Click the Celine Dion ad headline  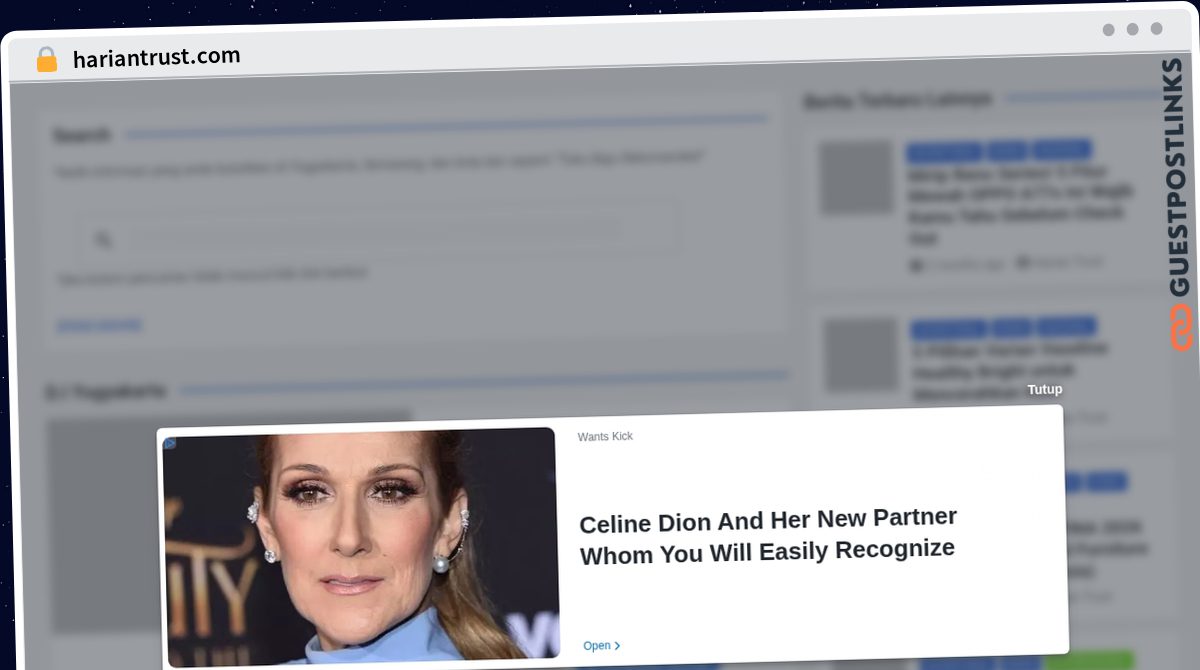pyautogui.click(x=768, y=536)
